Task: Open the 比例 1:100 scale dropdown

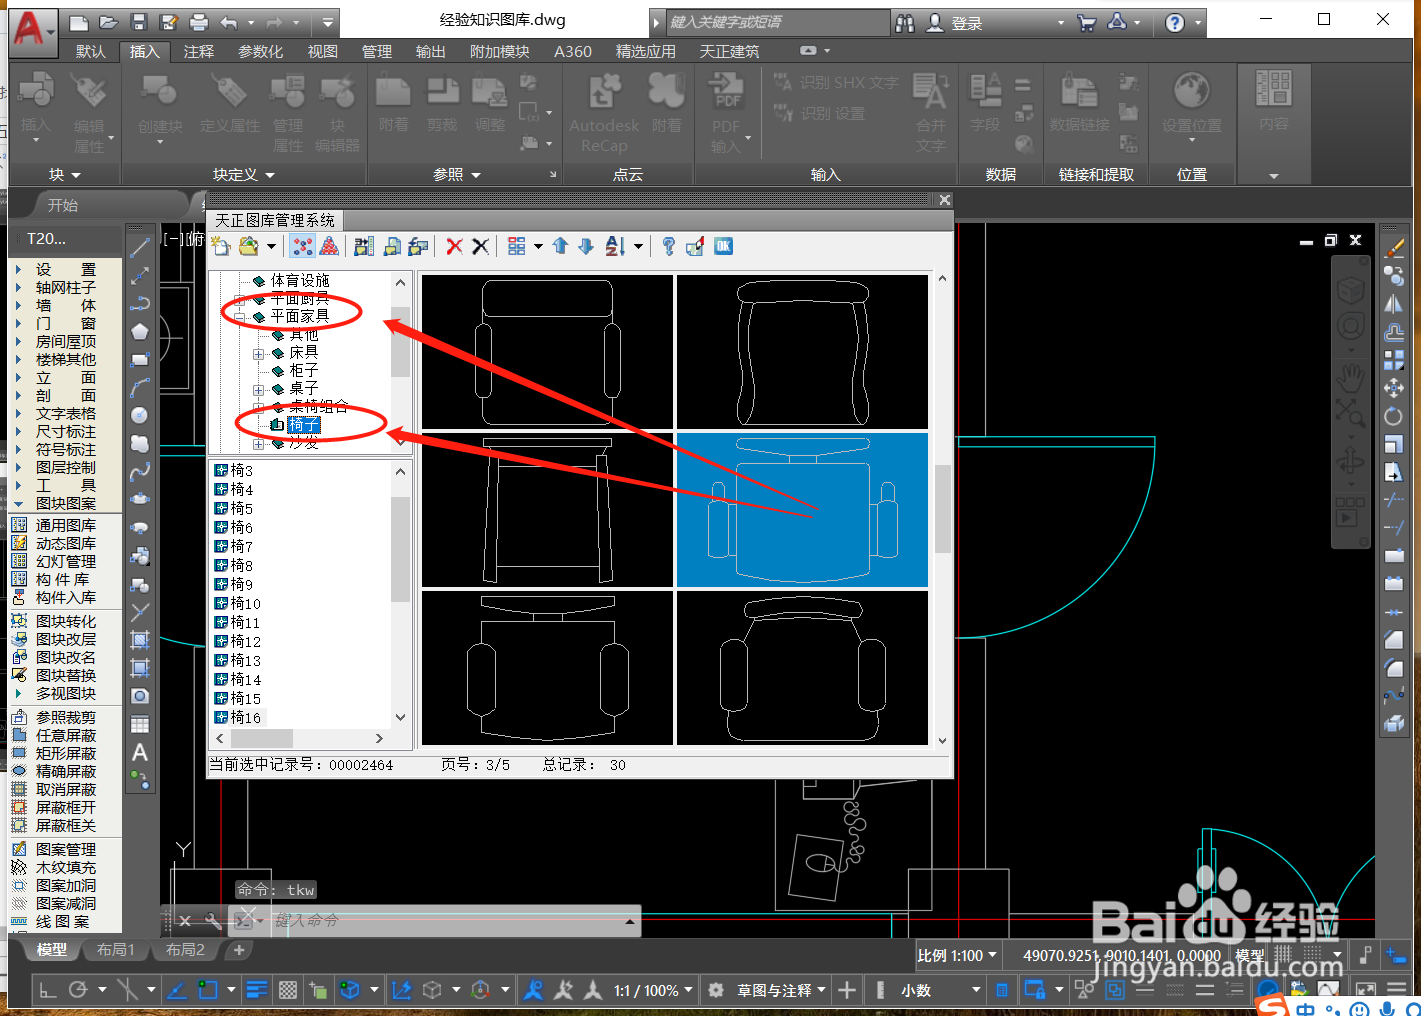Action: click(957, 956)
